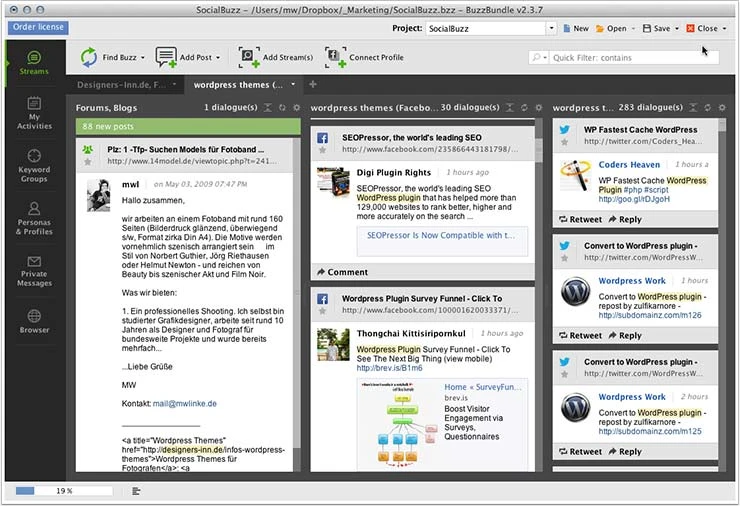Image resolution: width=740 pixels, height=506 pixels.
Task: Star the WP Fastest Cache tweet
Action: [x=564, y=142]
